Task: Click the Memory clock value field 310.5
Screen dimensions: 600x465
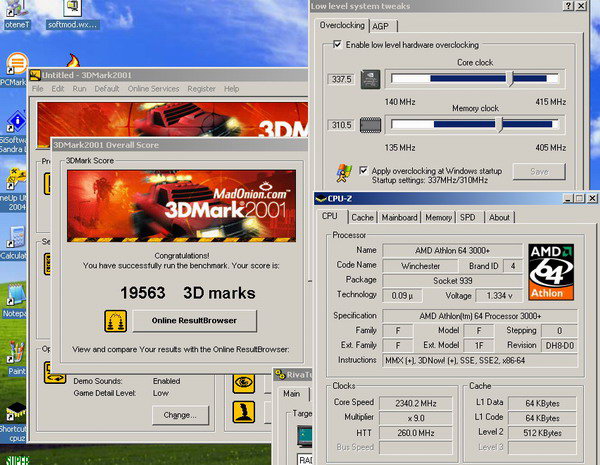Action: [x=341, y=125]
